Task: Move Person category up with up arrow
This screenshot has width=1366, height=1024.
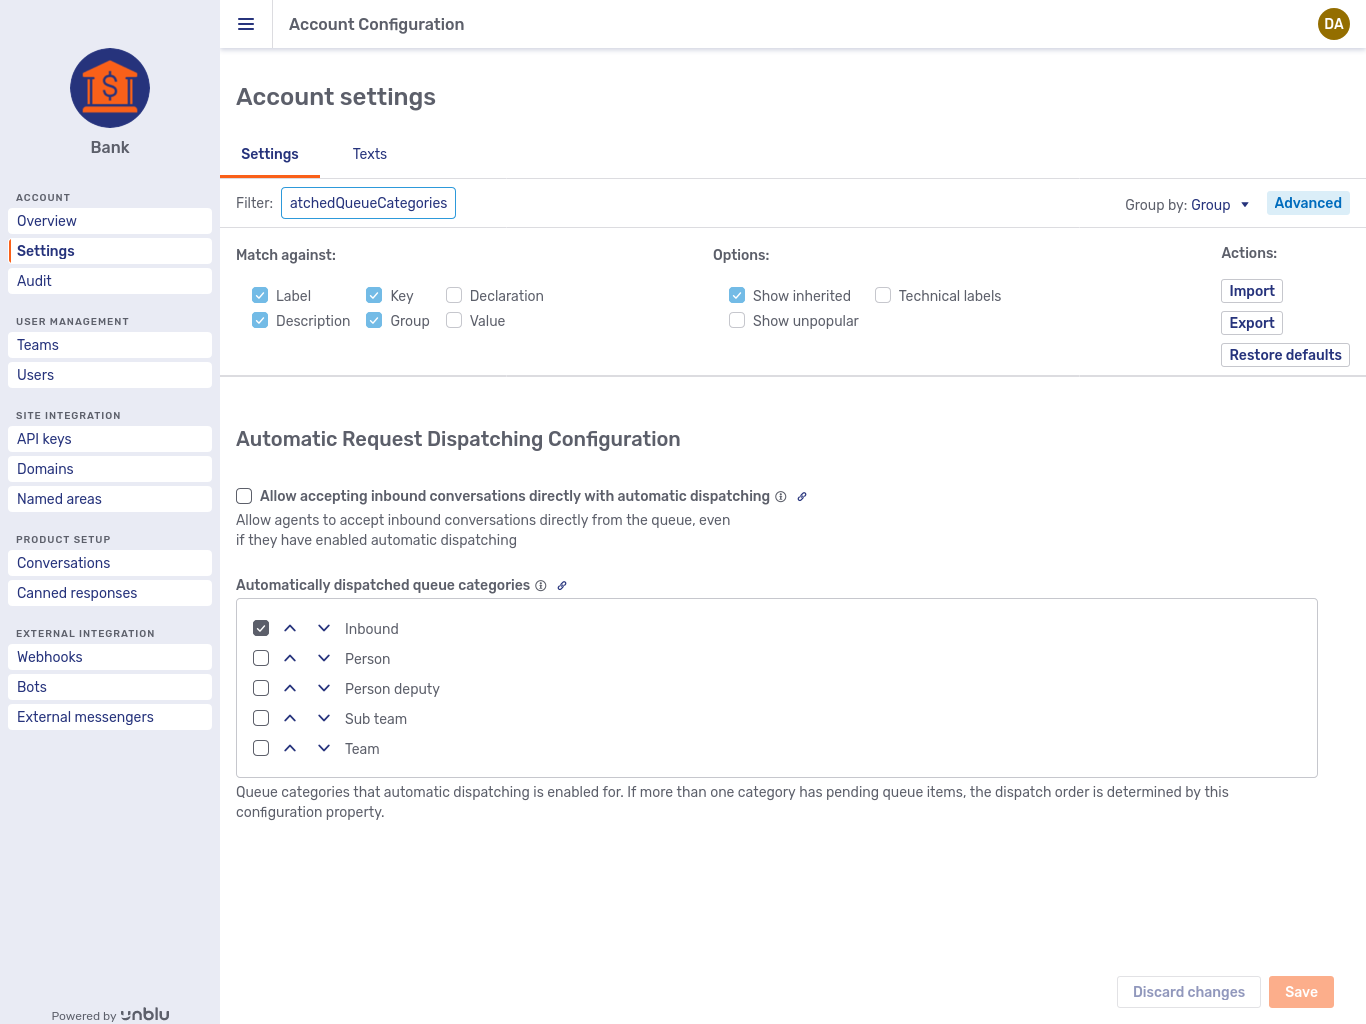Action: click(x=290, y=658)
